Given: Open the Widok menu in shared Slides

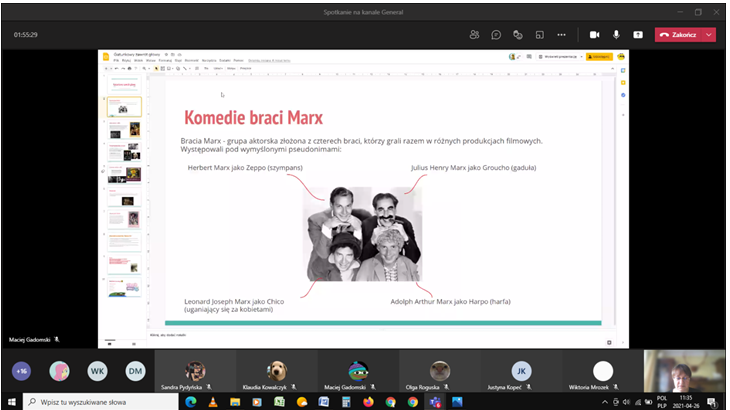Looking at the screenshot, I should click(138, 60).
